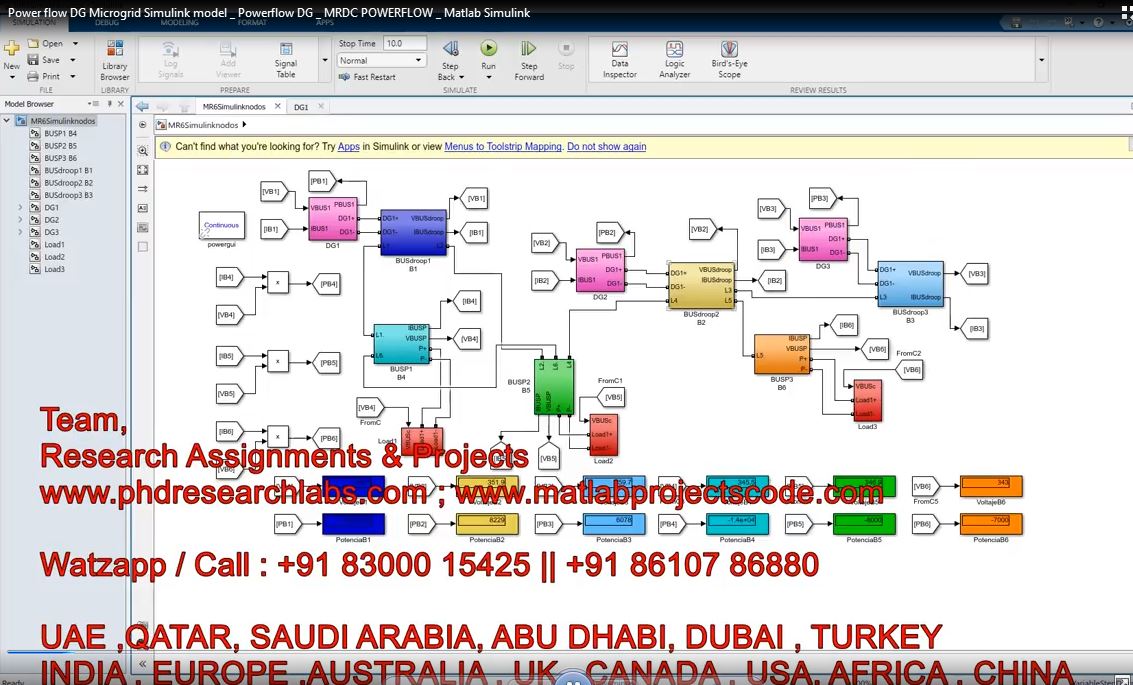The width and height of the screenshot is (1133, 685).
Task: Click the Log Signals icon
Action: click(x=171, y=49)
